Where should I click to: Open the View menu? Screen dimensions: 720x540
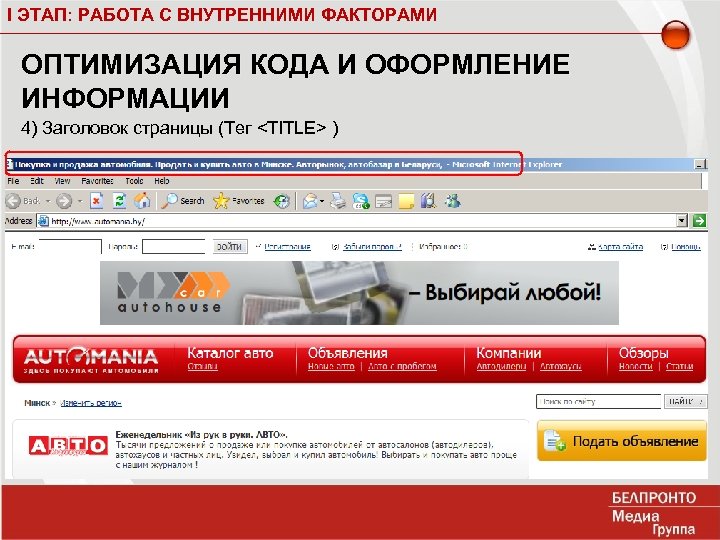click(62, 181)
